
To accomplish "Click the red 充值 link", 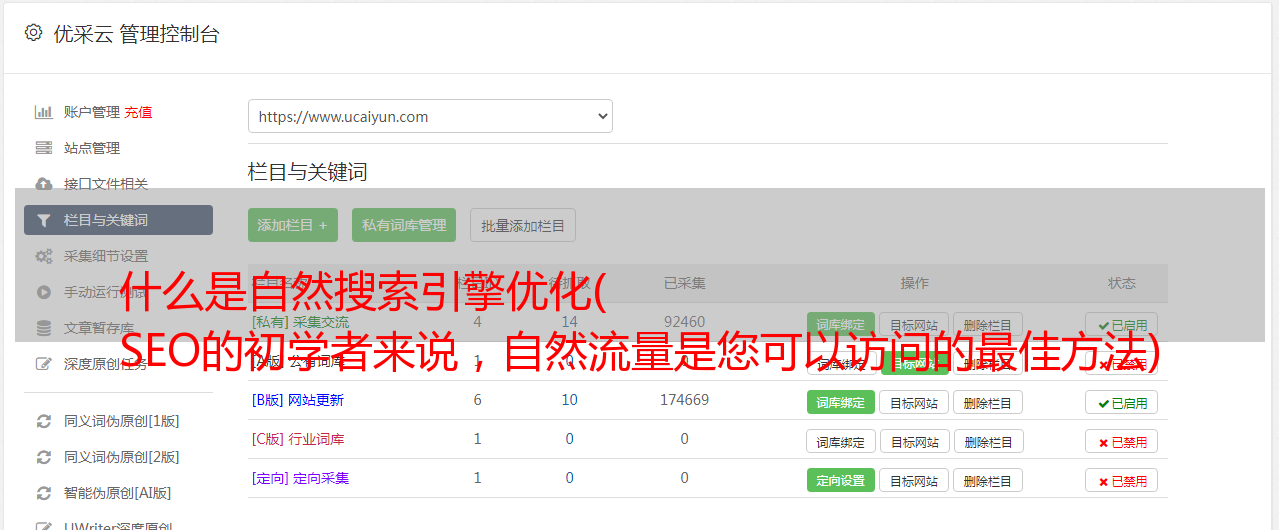I will click(x=138, y=112).
